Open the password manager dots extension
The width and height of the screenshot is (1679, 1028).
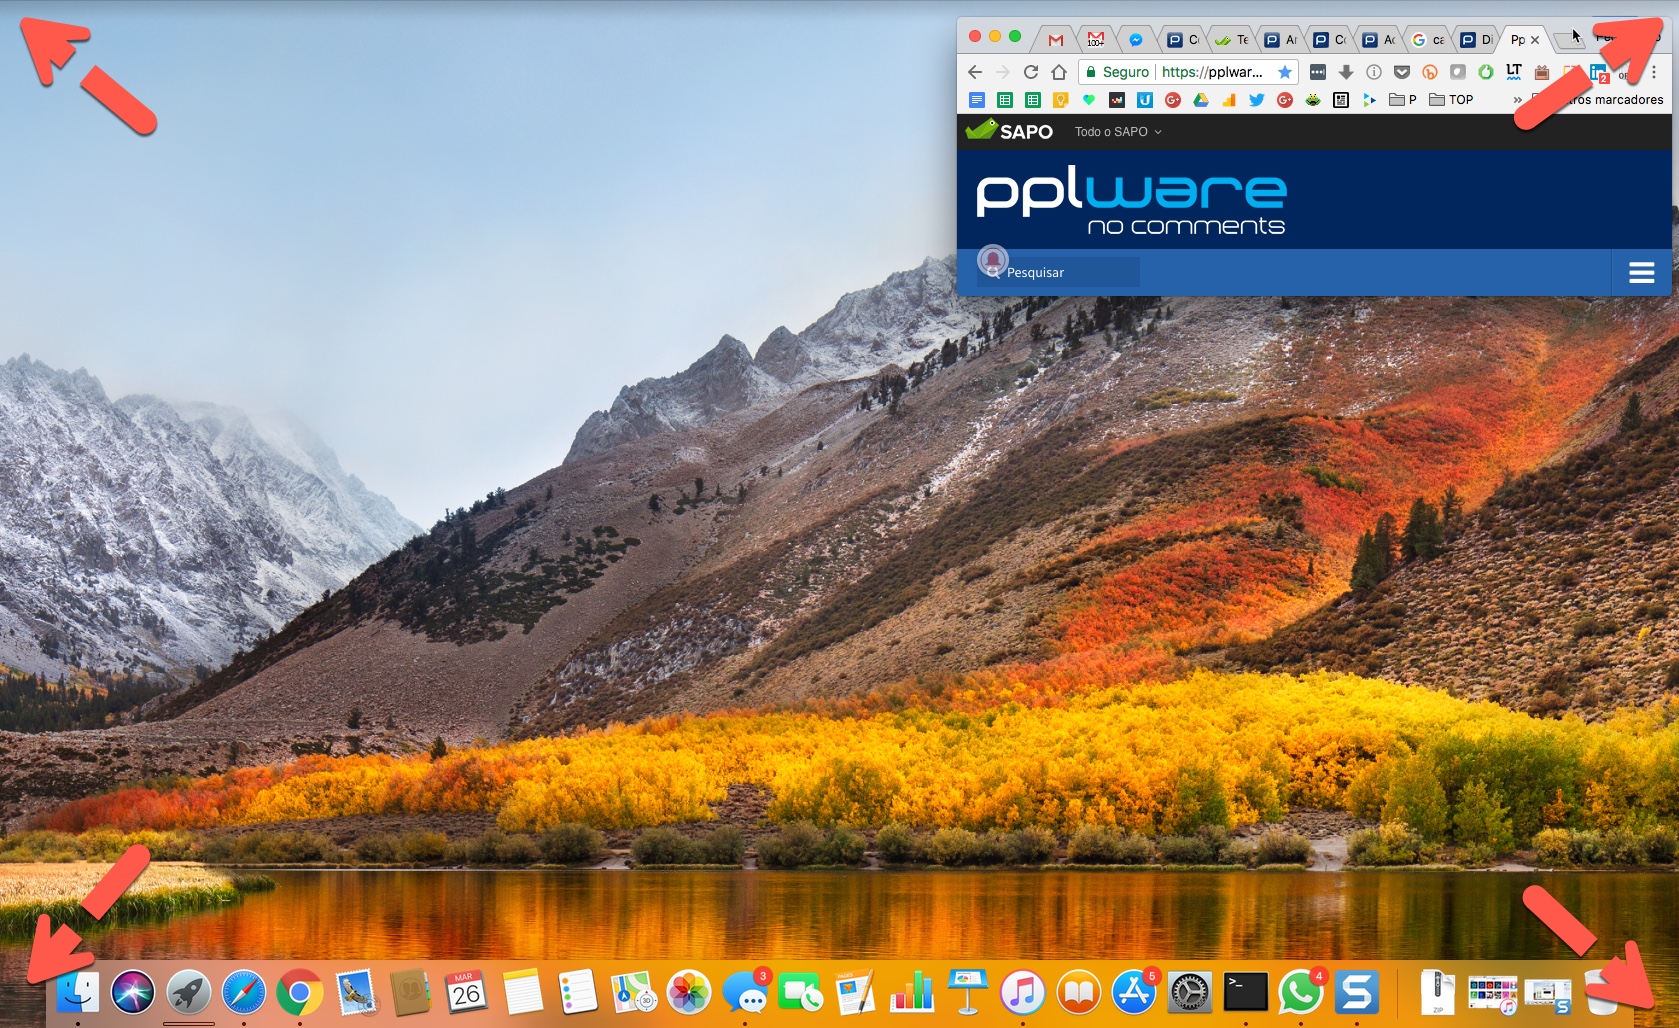point(1318,72)
